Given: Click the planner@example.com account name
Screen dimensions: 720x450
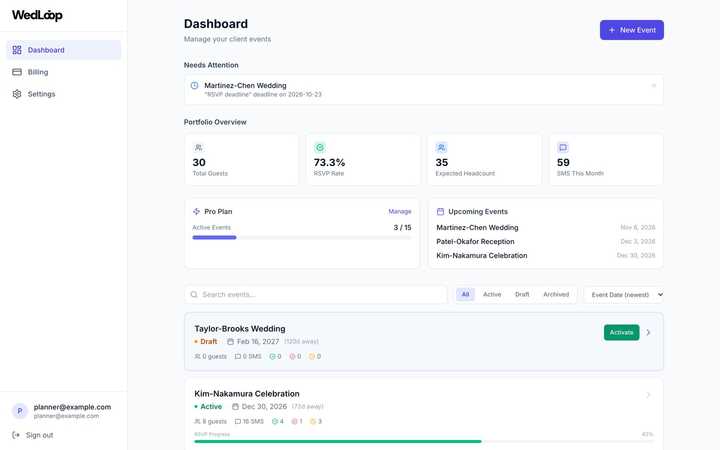Looking at the screenshot, I should (72, 407).
